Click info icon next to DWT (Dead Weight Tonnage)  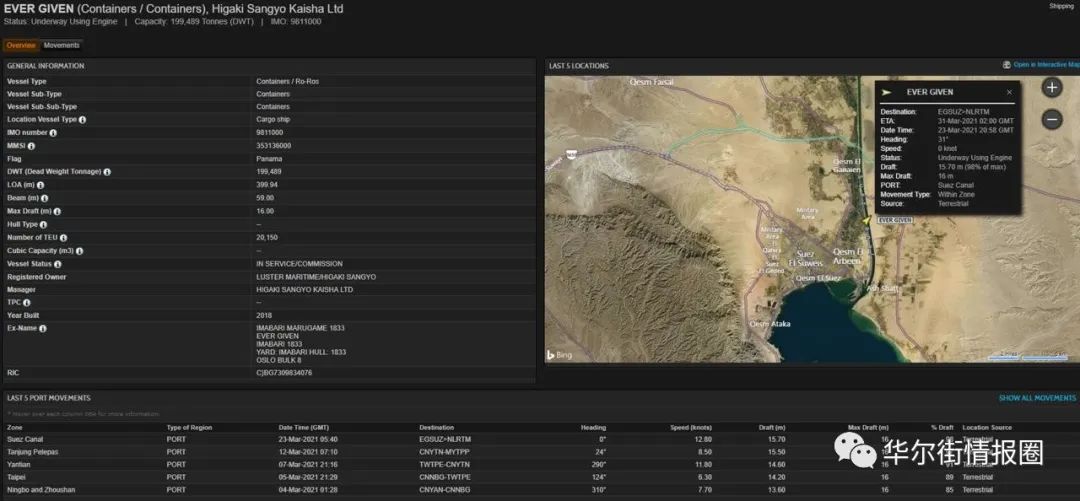(x=107, y=172)
